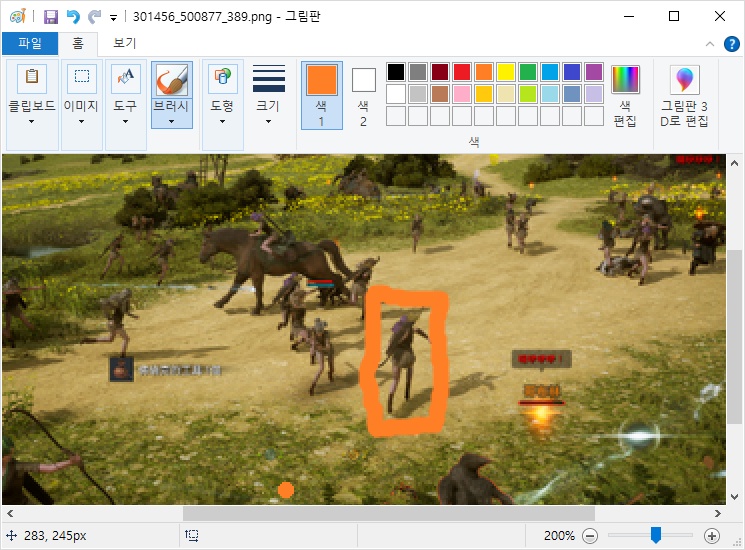This screenshot has height=550, width=745.
Task: Click the 도형 shapes icon
Action: tap(222, 78)
